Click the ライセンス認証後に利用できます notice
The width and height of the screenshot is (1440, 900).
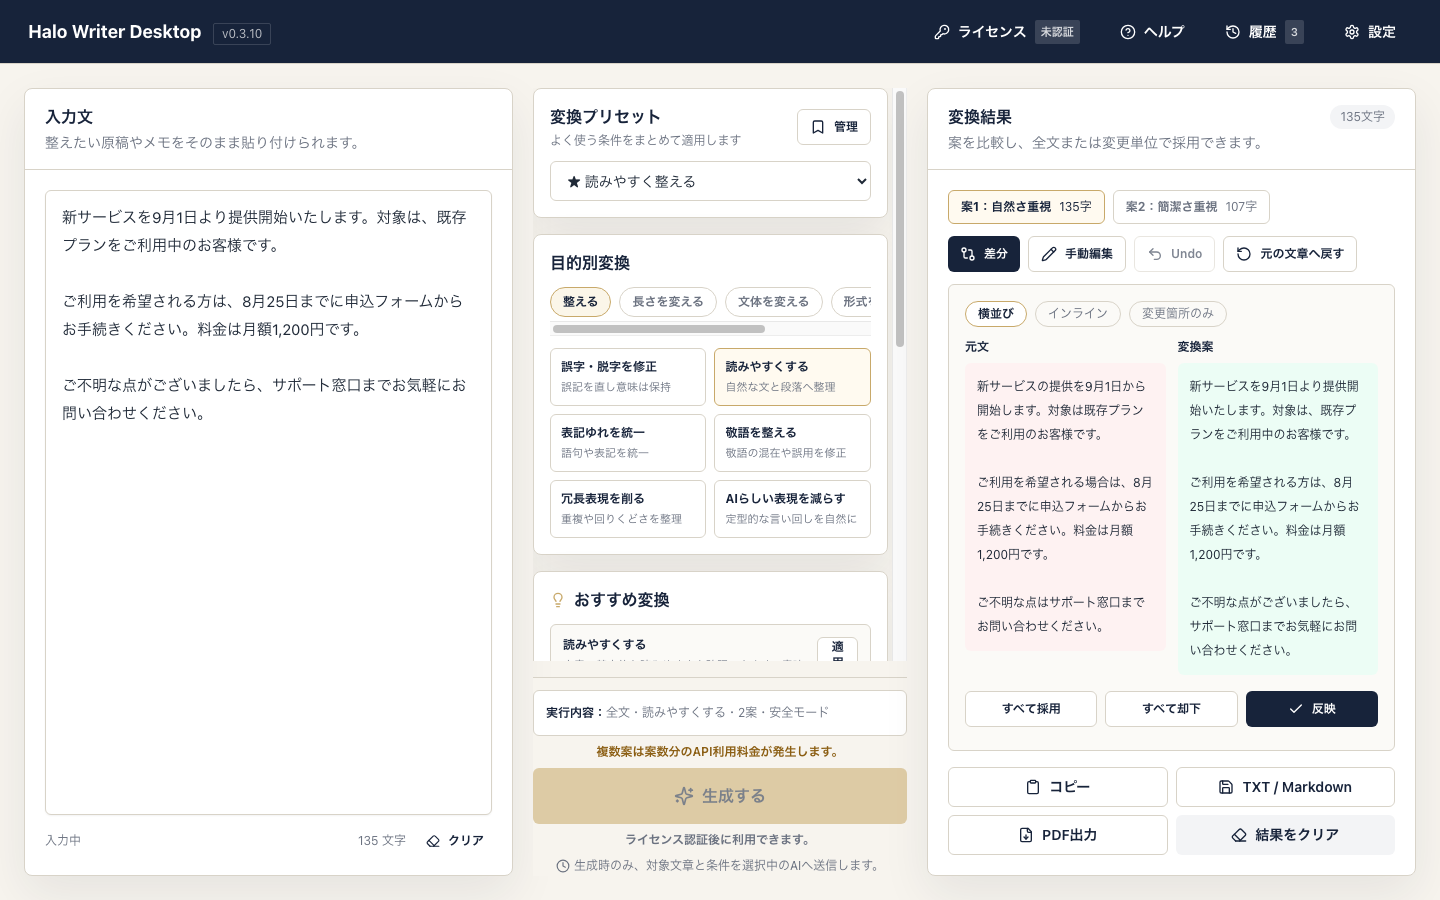point(720,840)
